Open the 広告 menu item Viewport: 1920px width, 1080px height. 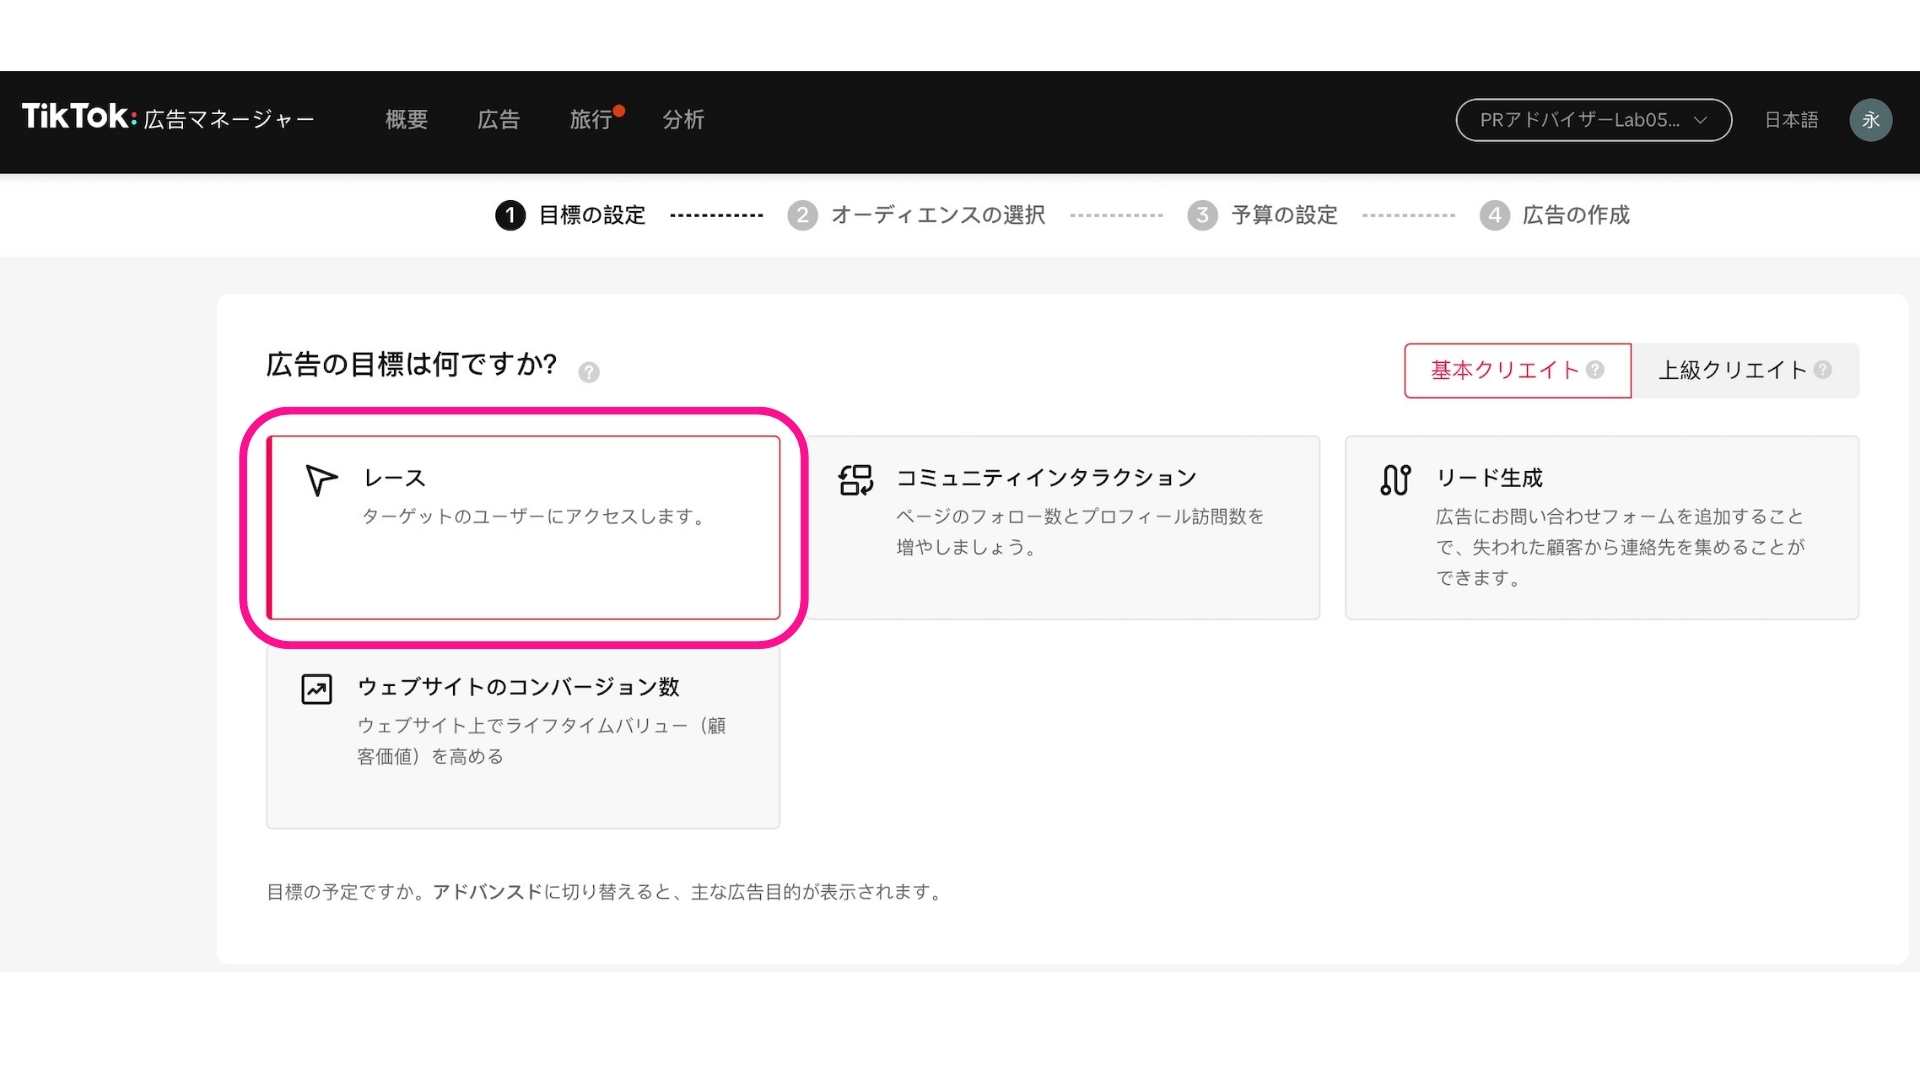[498, 120]
